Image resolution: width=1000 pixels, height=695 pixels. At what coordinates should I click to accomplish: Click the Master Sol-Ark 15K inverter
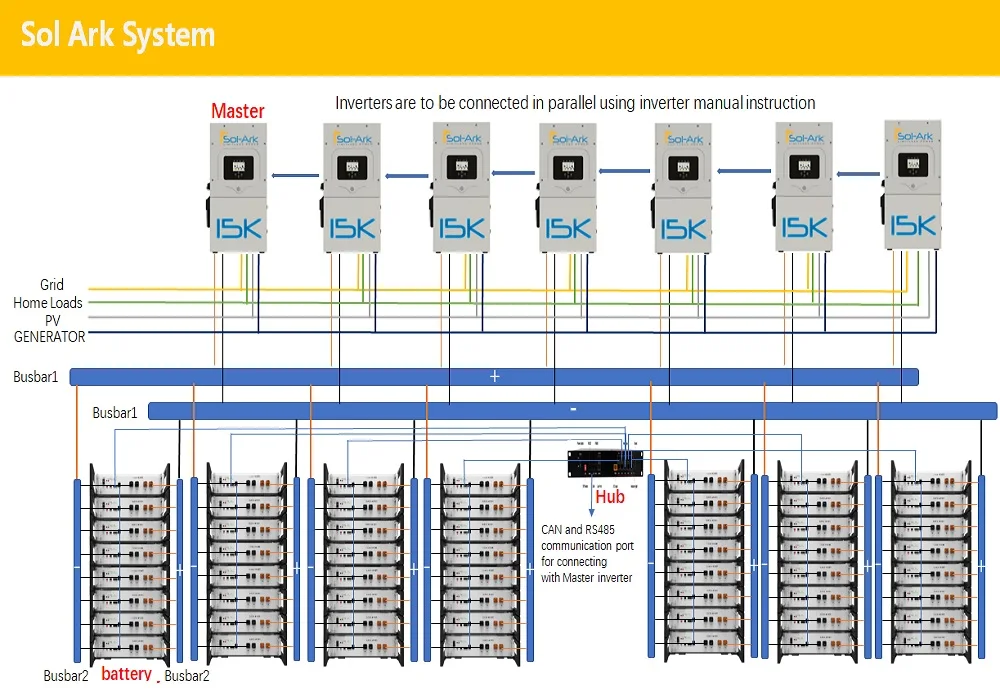[x=237, y=187]
